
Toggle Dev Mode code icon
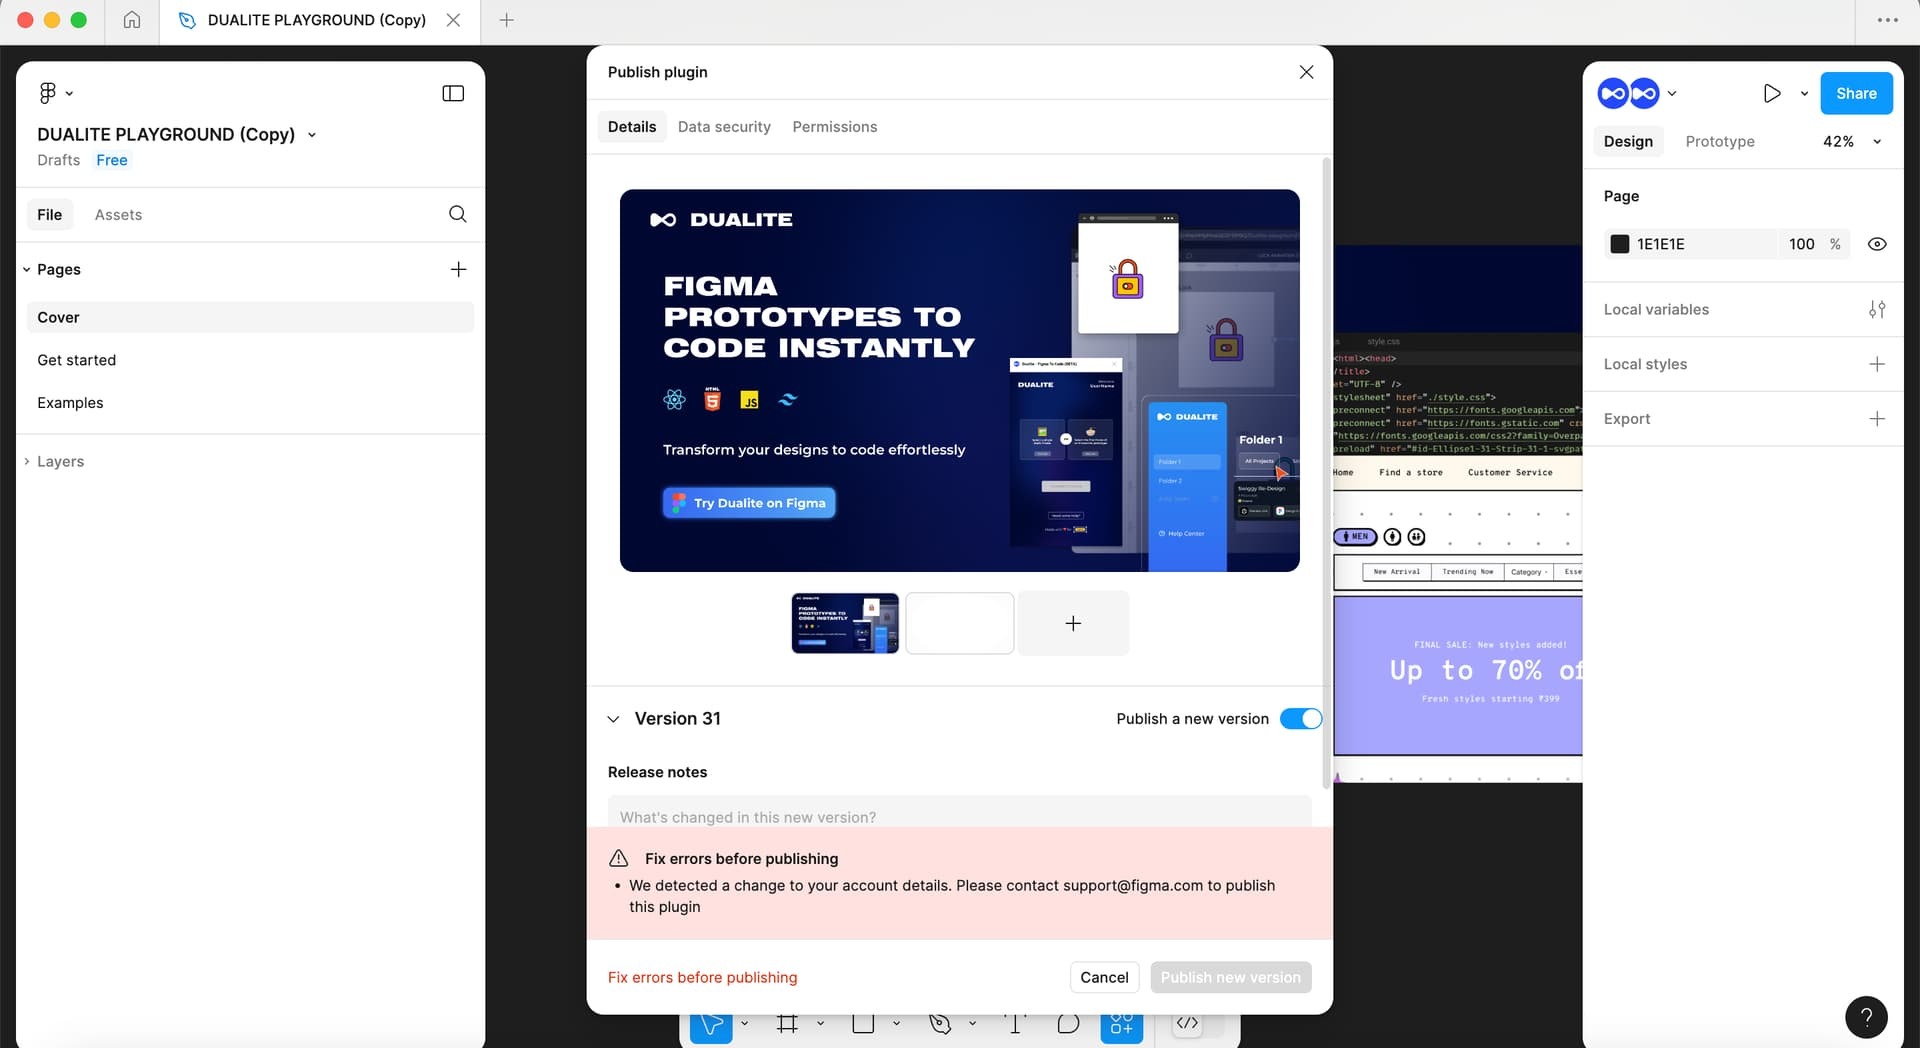point(1187,1023)
